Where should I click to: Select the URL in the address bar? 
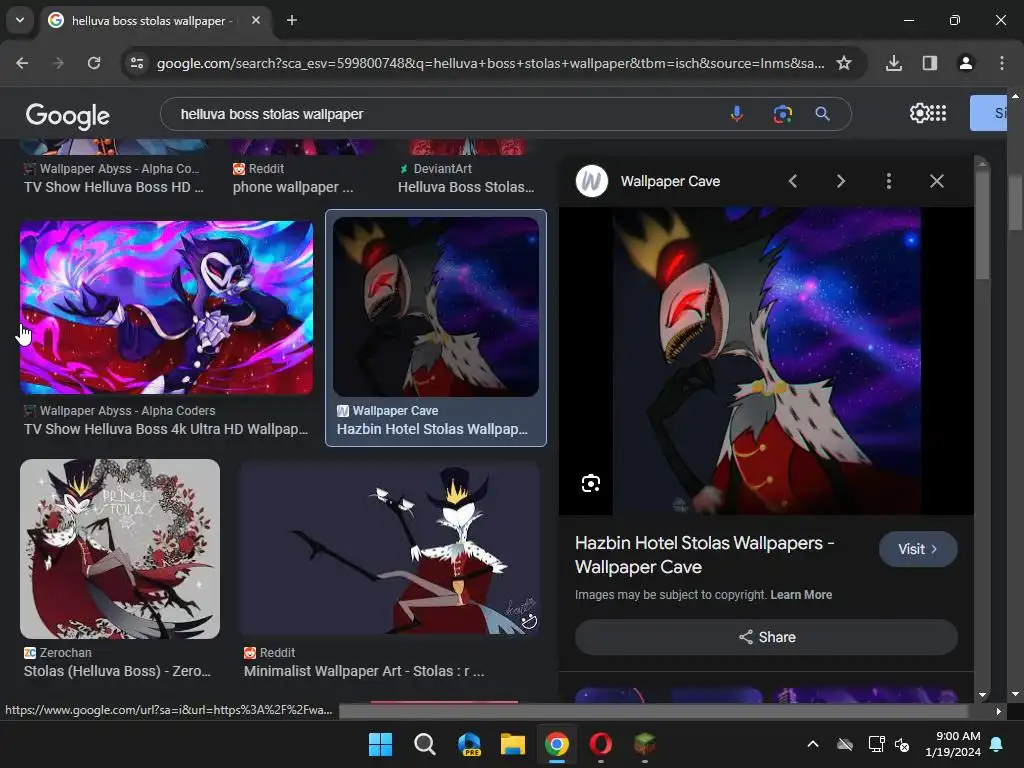coord(490,63)
